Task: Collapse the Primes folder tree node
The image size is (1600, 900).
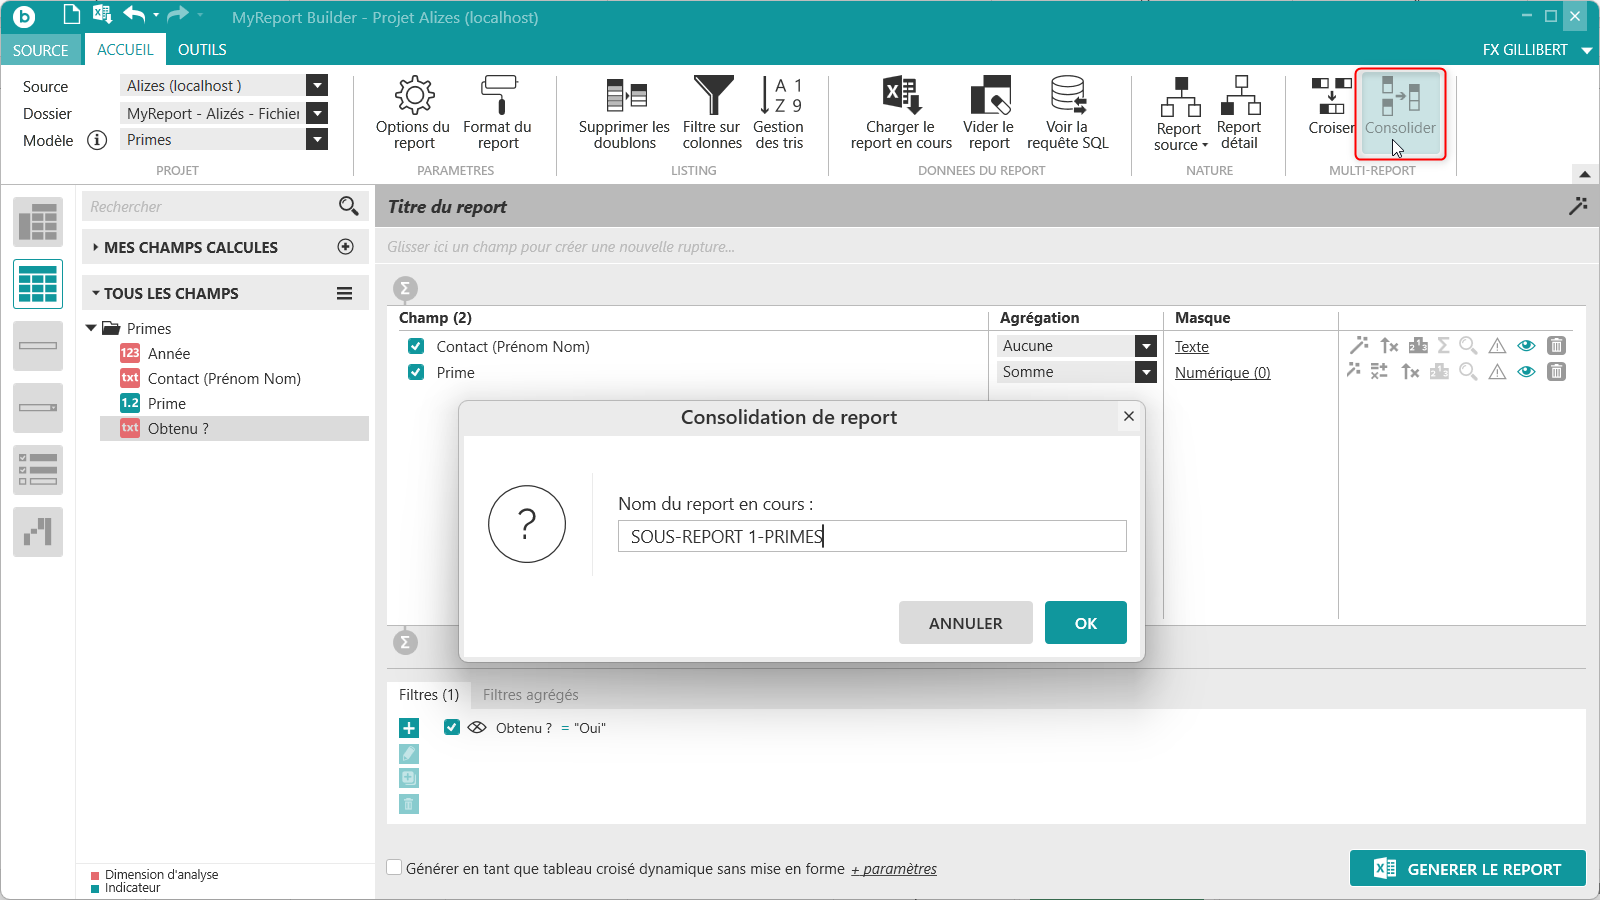Action: (91, 328)
